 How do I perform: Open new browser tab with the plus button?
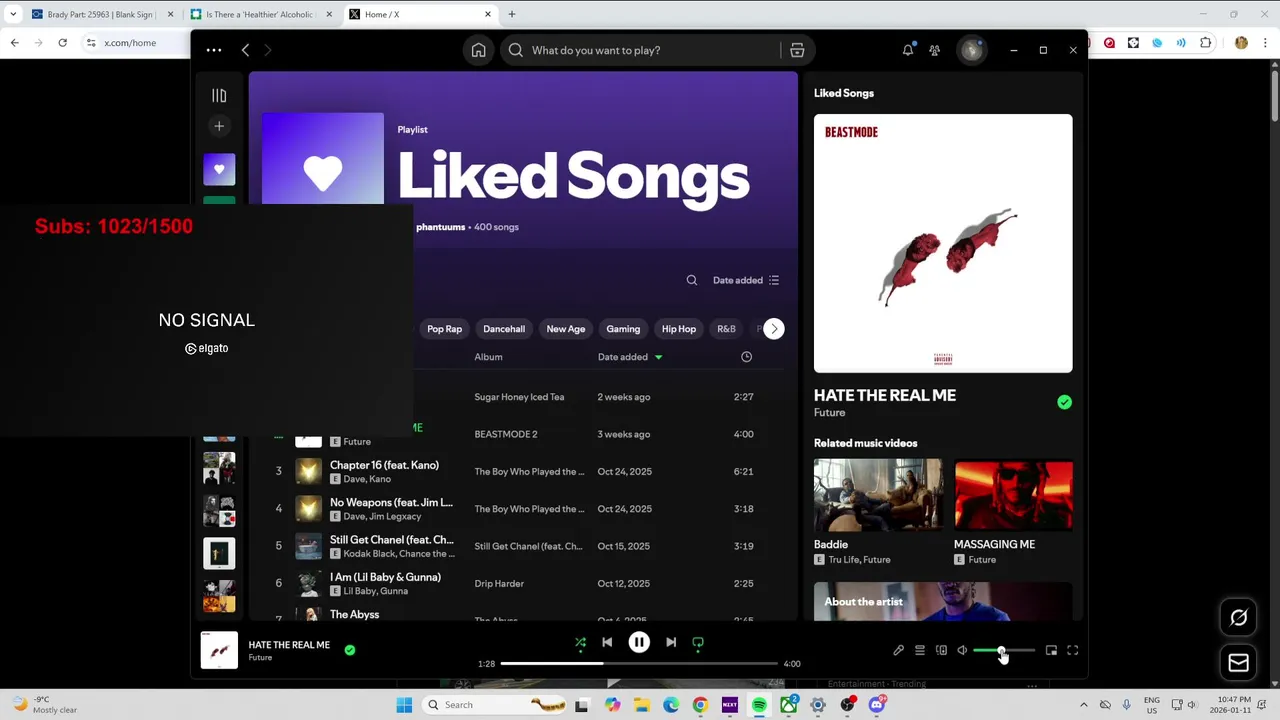pyautogui.click(x=512, y=14)
